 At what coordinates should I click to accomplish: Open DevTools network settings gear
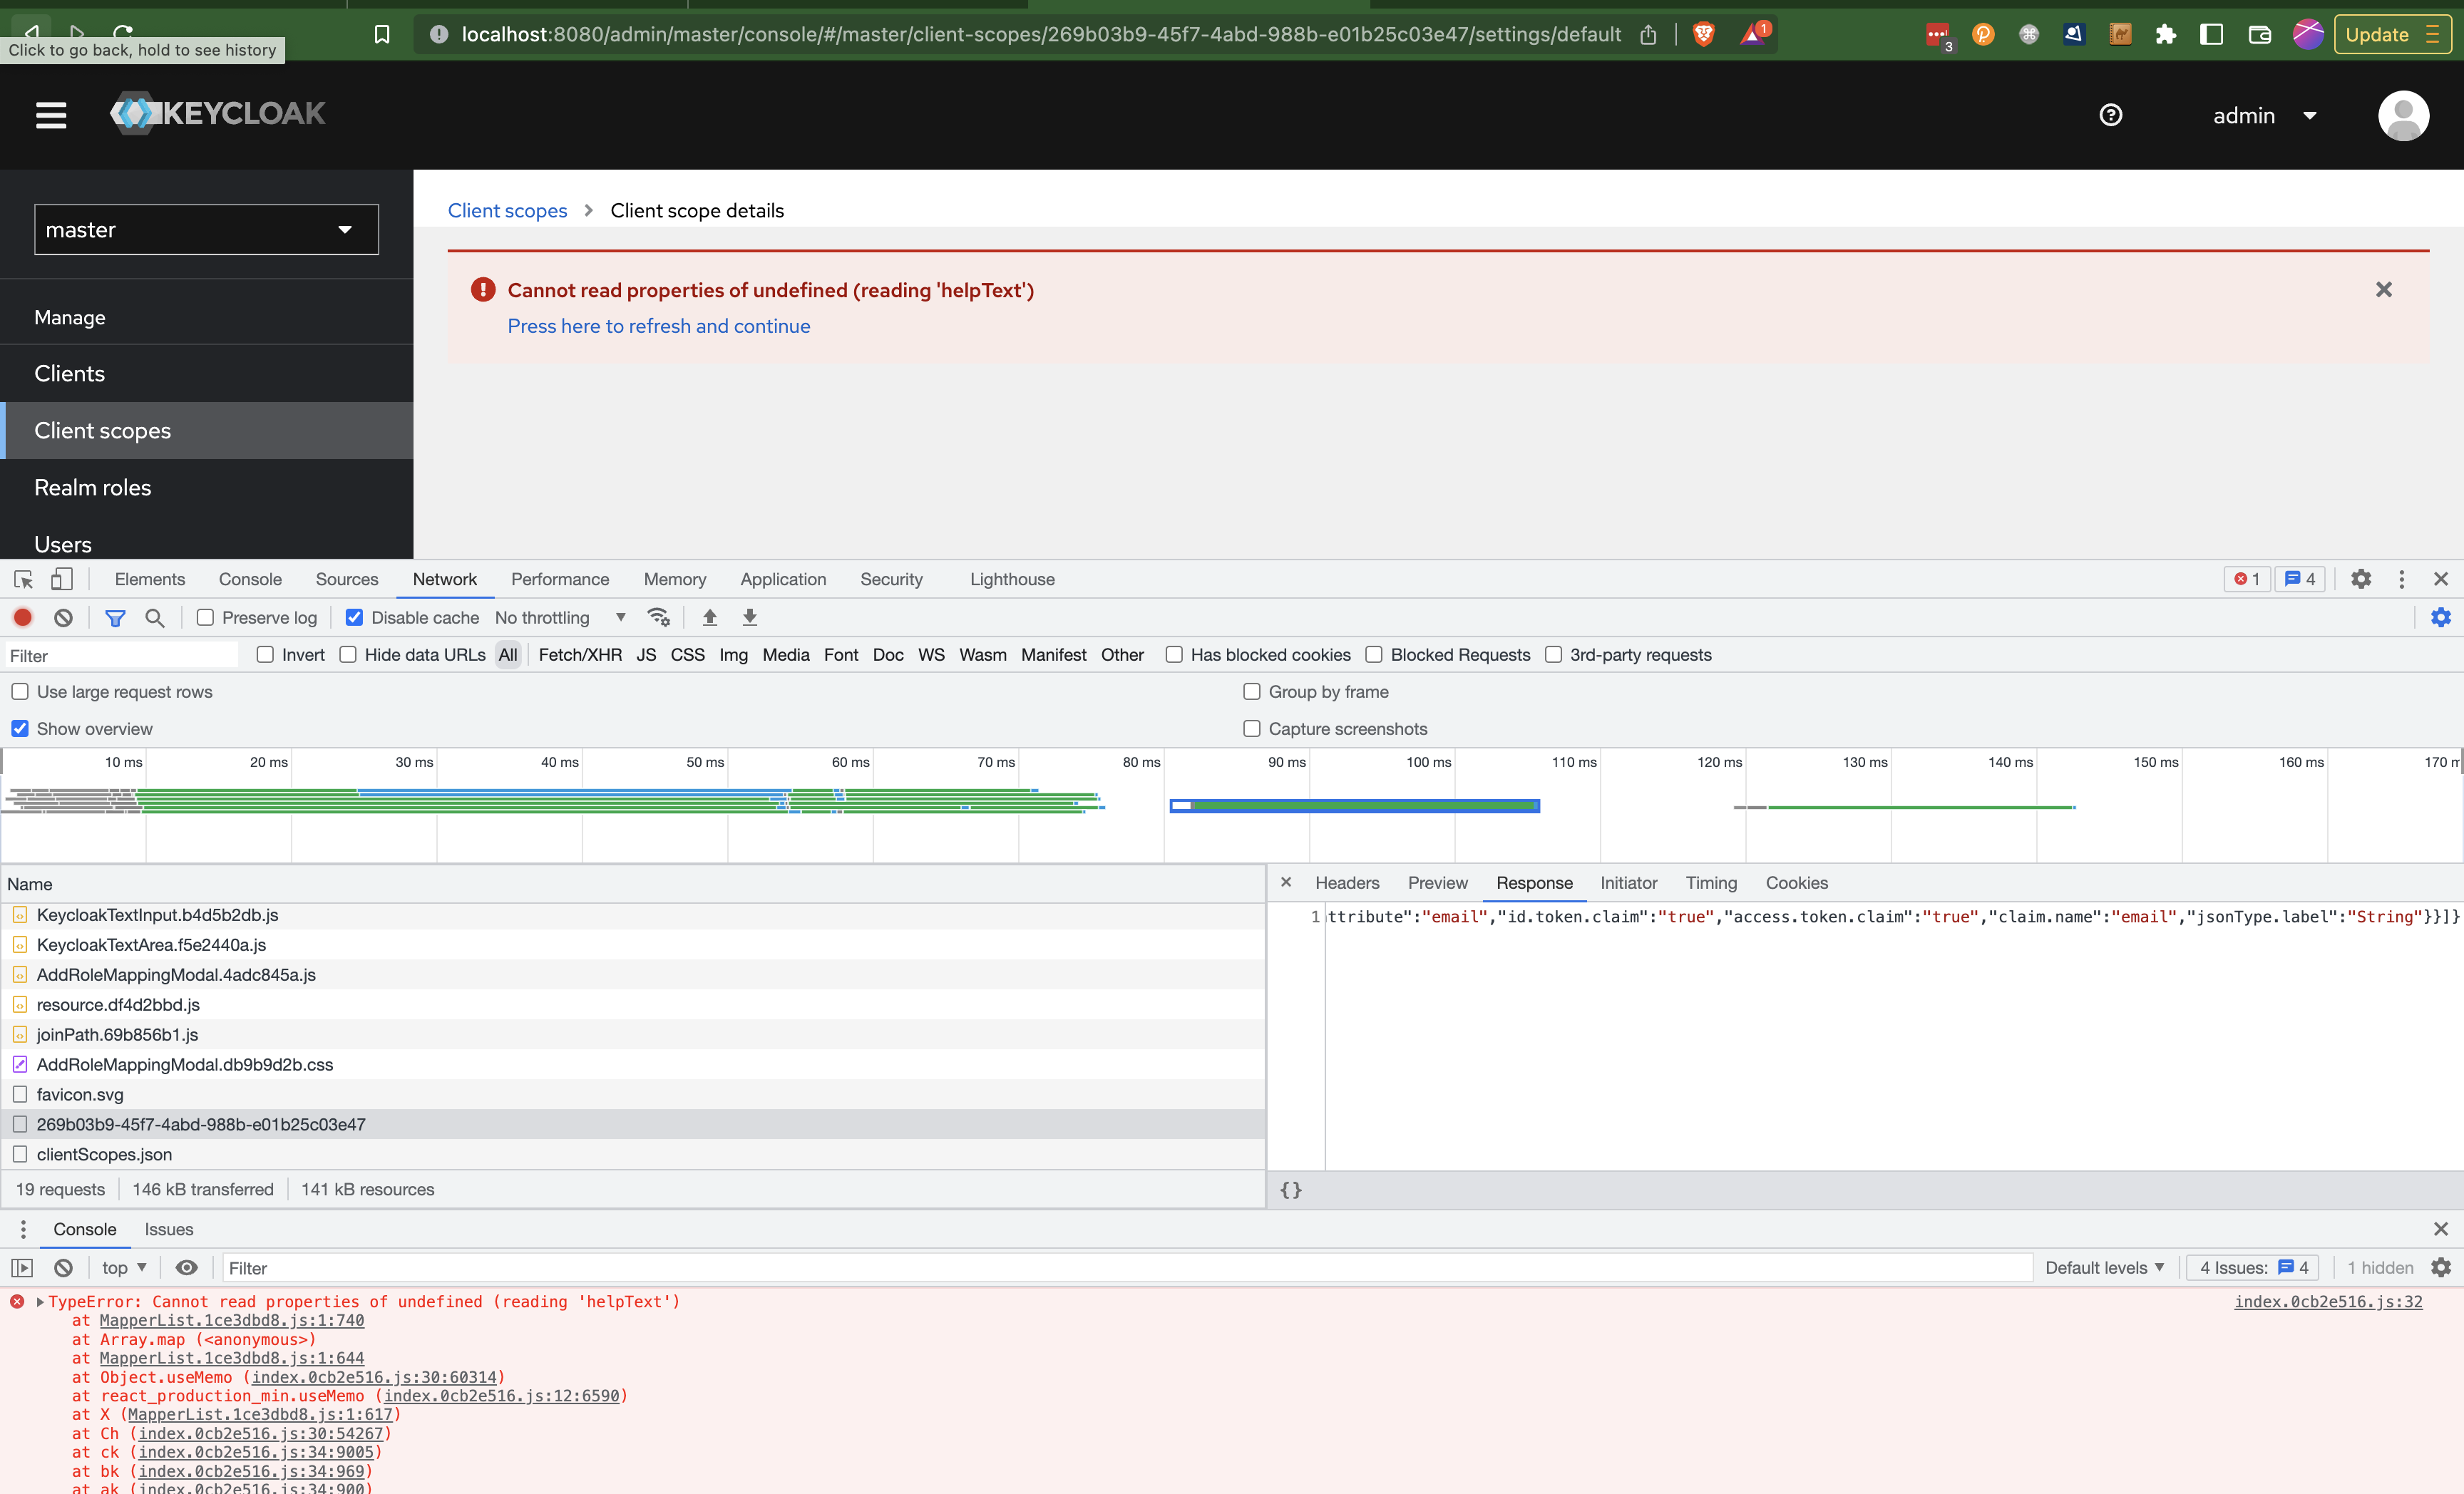coord(2441,617)
